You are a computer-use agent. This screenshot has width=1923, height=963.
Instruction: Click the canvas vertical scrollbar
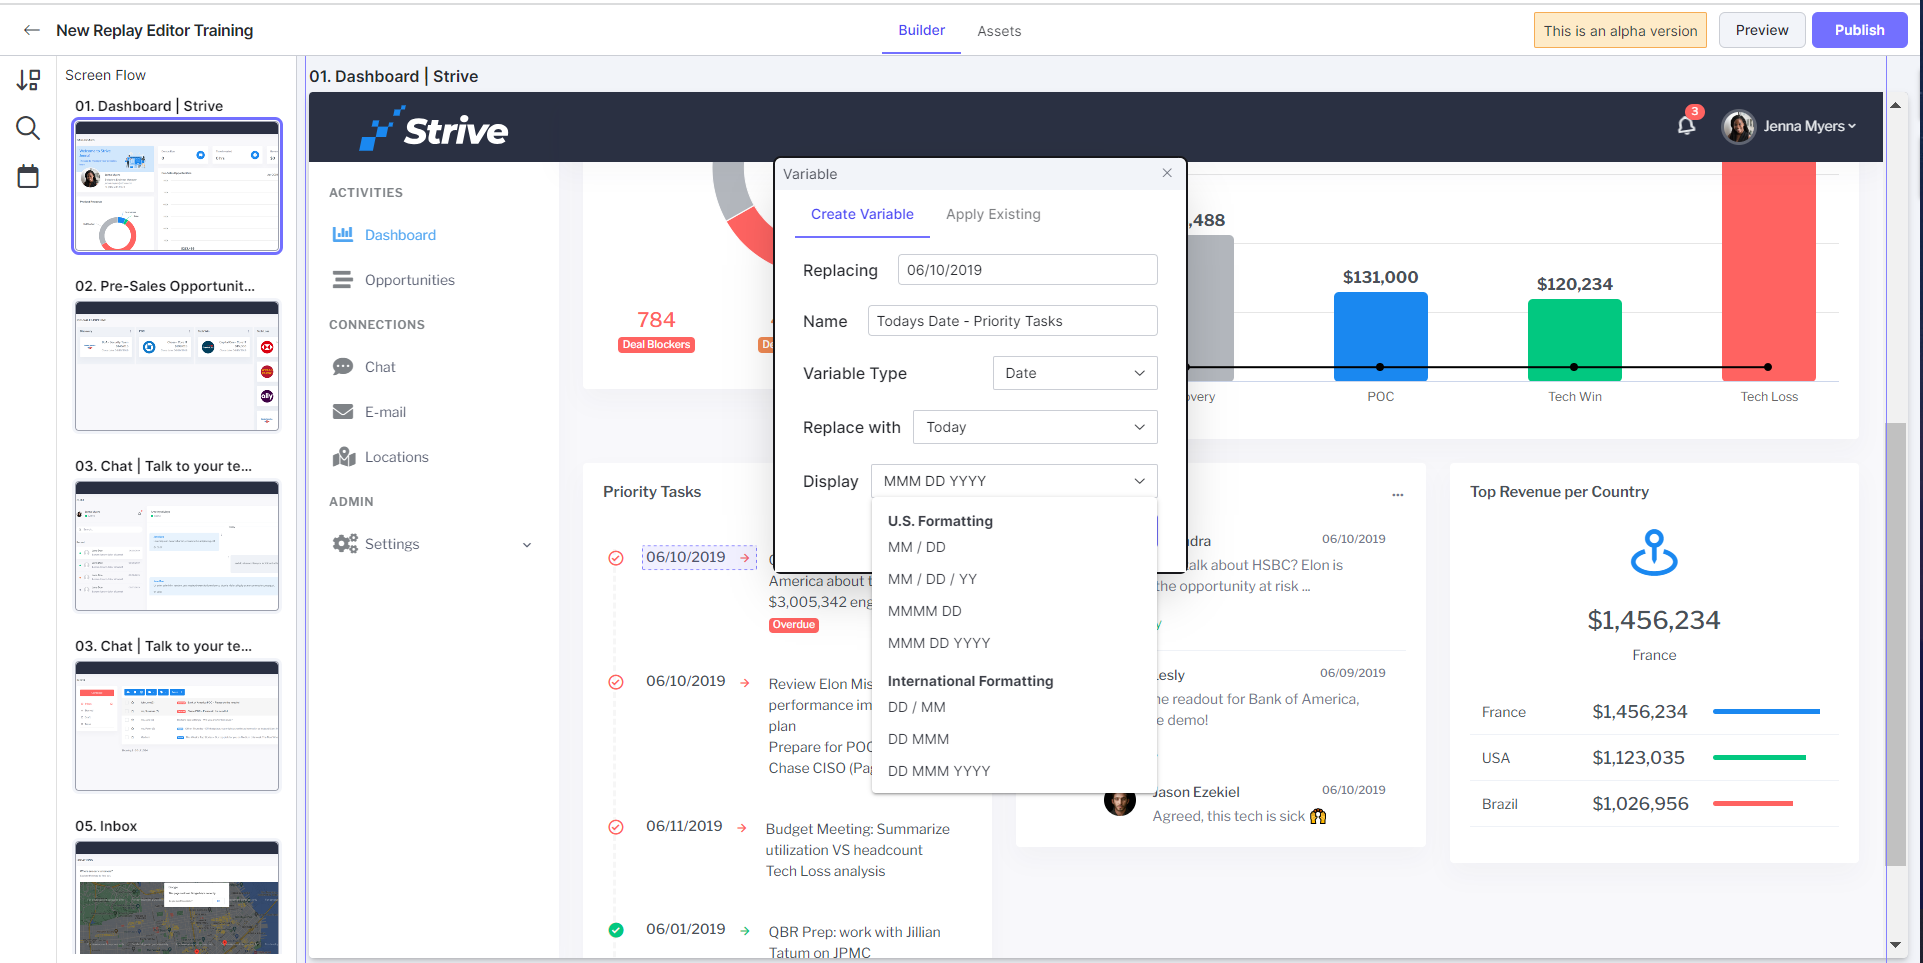tap(1895, 644)
